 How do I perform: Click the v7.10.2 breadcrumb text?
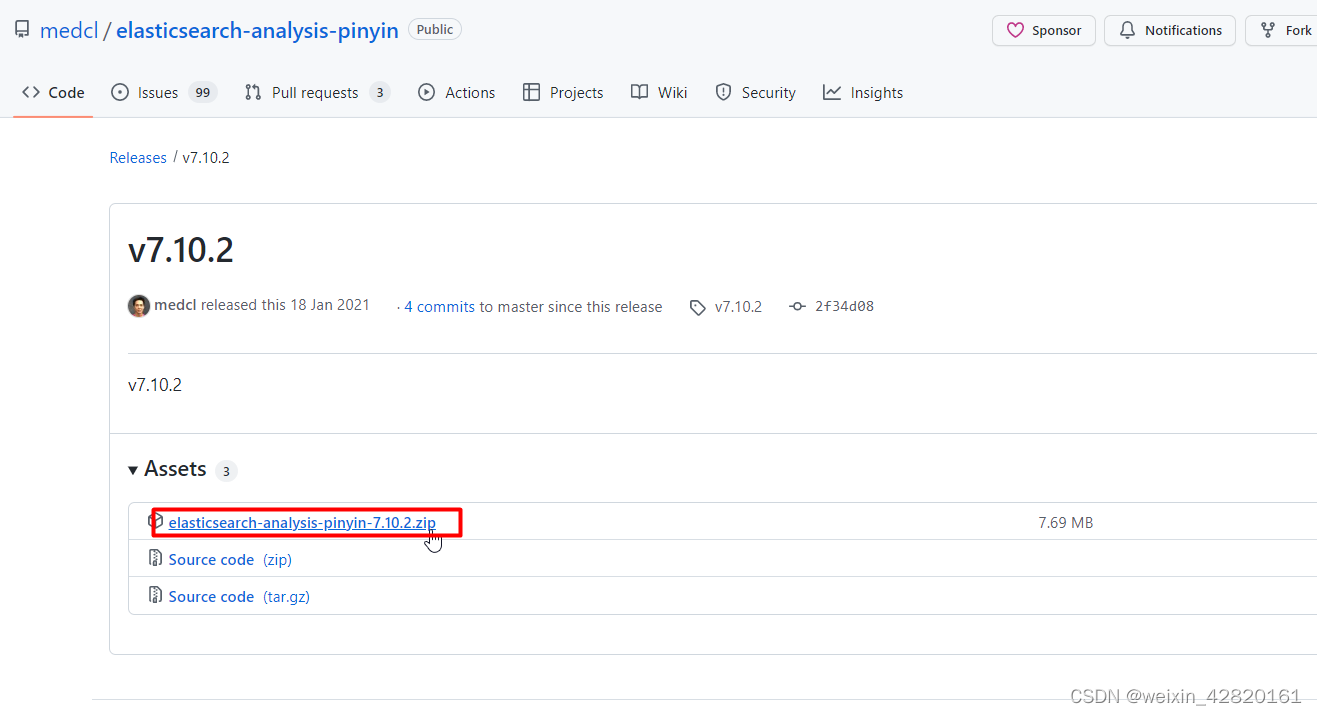206,158
